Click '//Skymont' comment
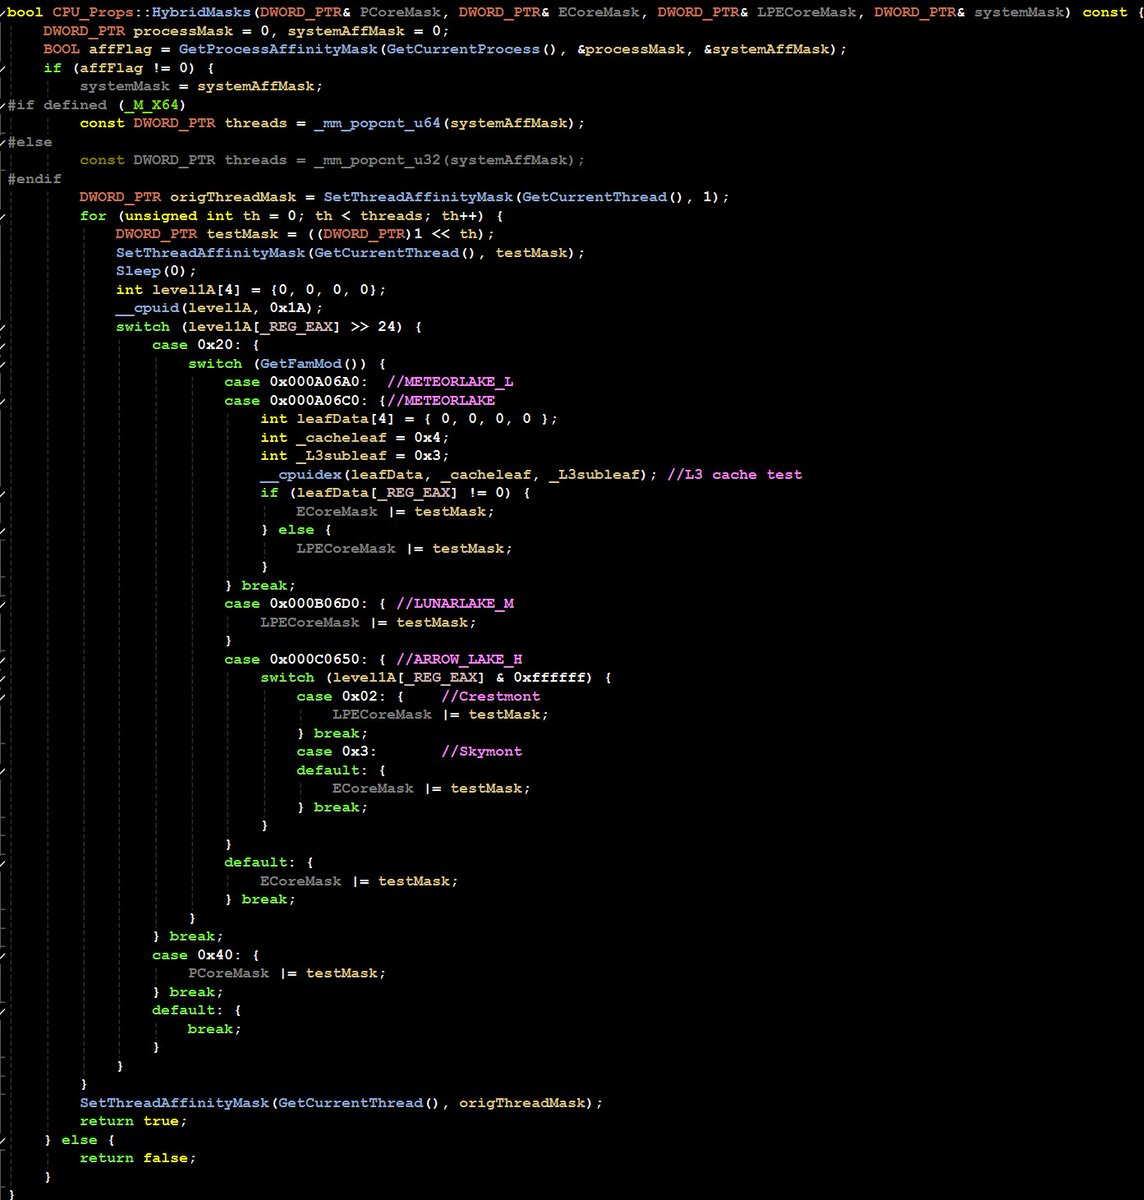Screen dimensions: 1144x1200 482,752
